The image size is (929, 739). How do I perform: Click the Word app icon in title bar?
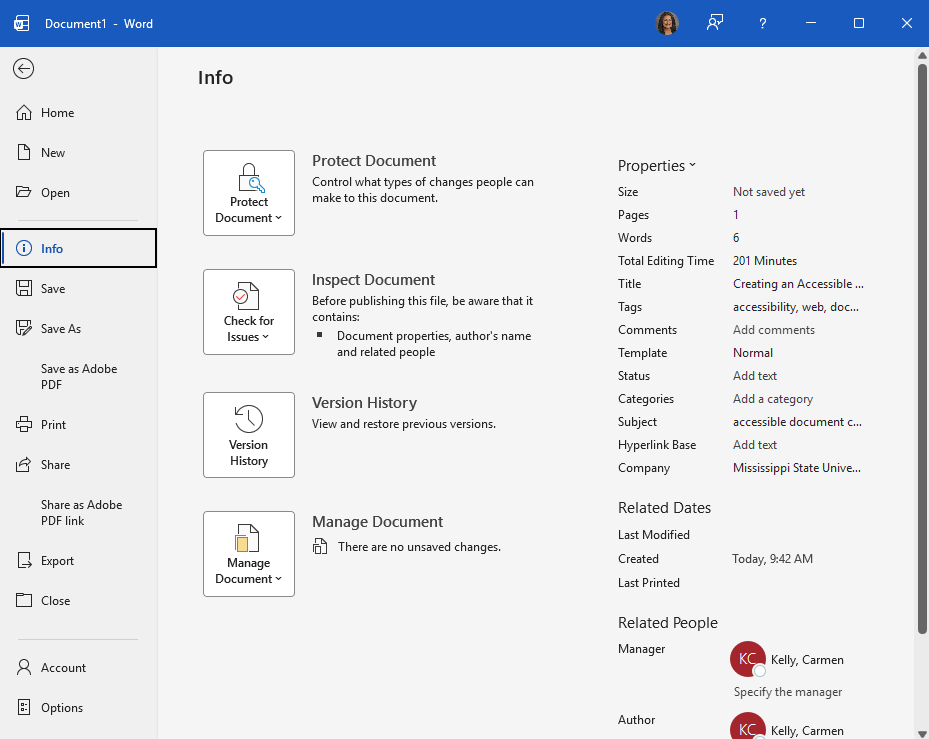click(x=22, y=24)
